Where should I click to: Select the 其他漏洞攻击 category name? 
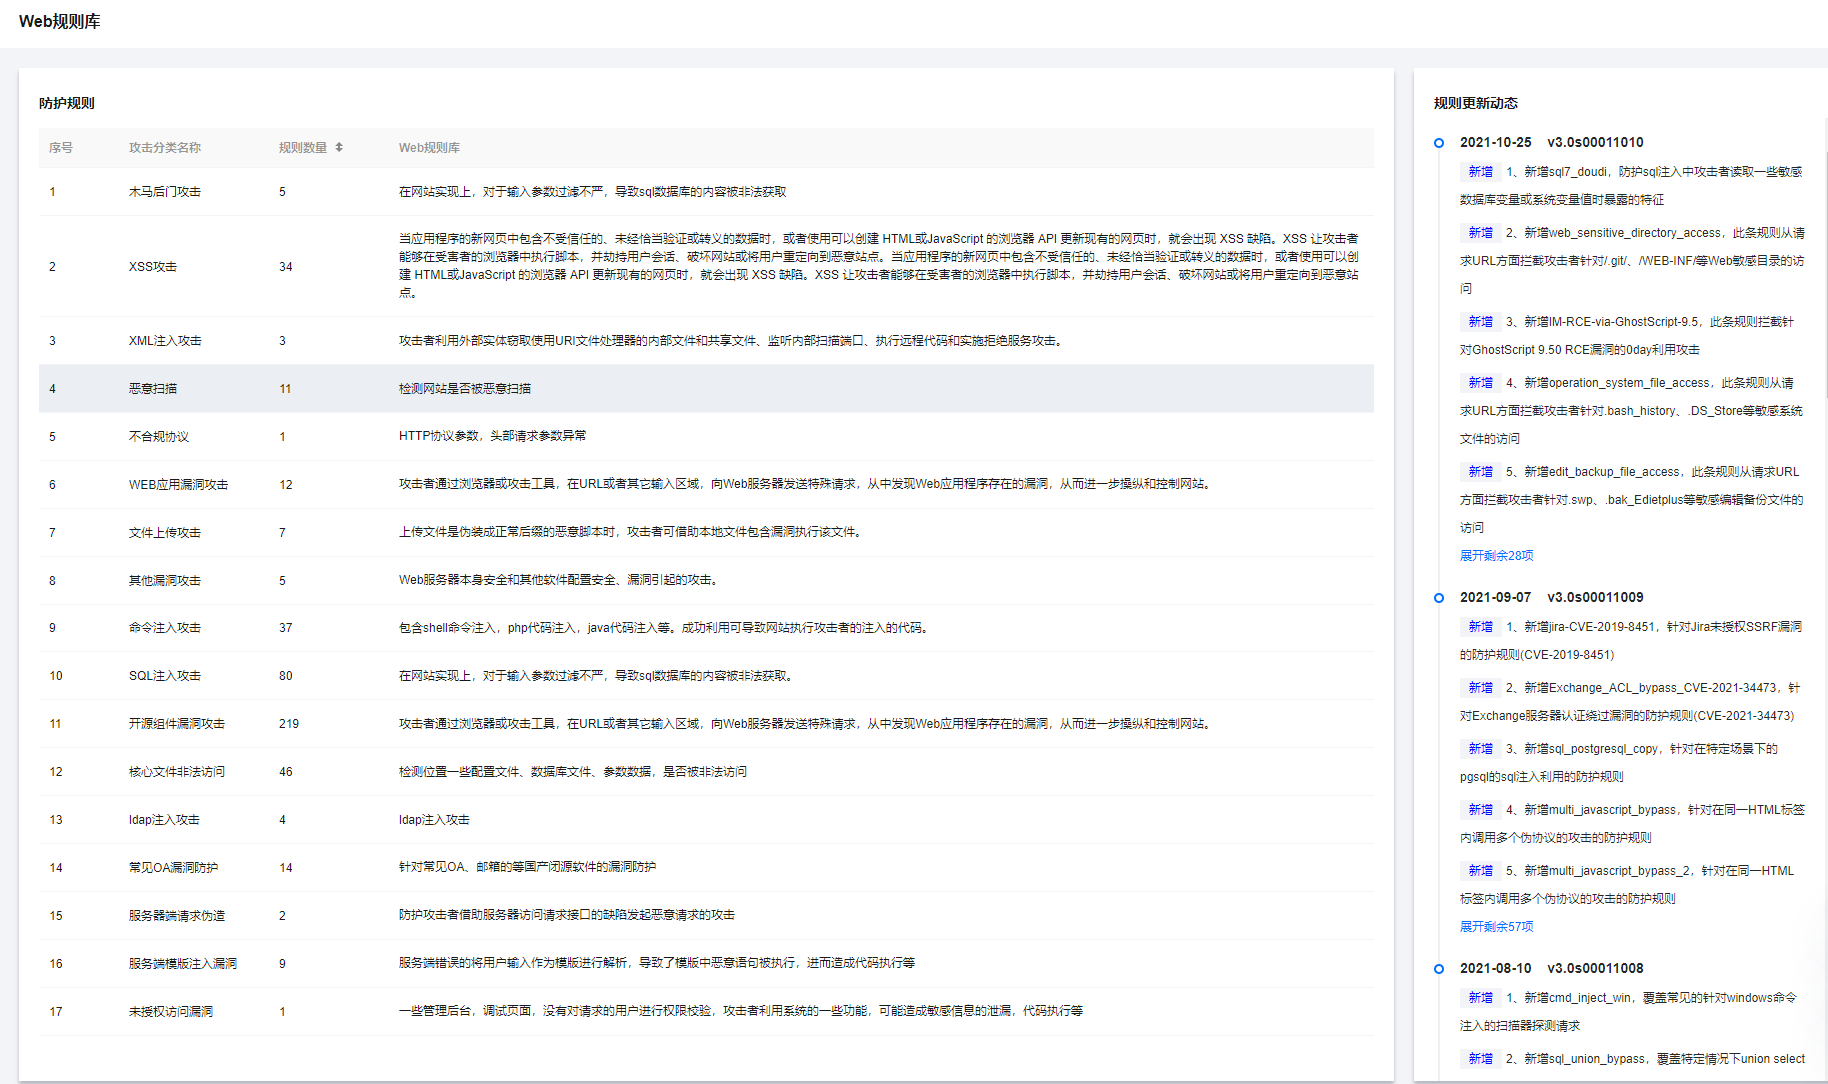click(165, 581)
